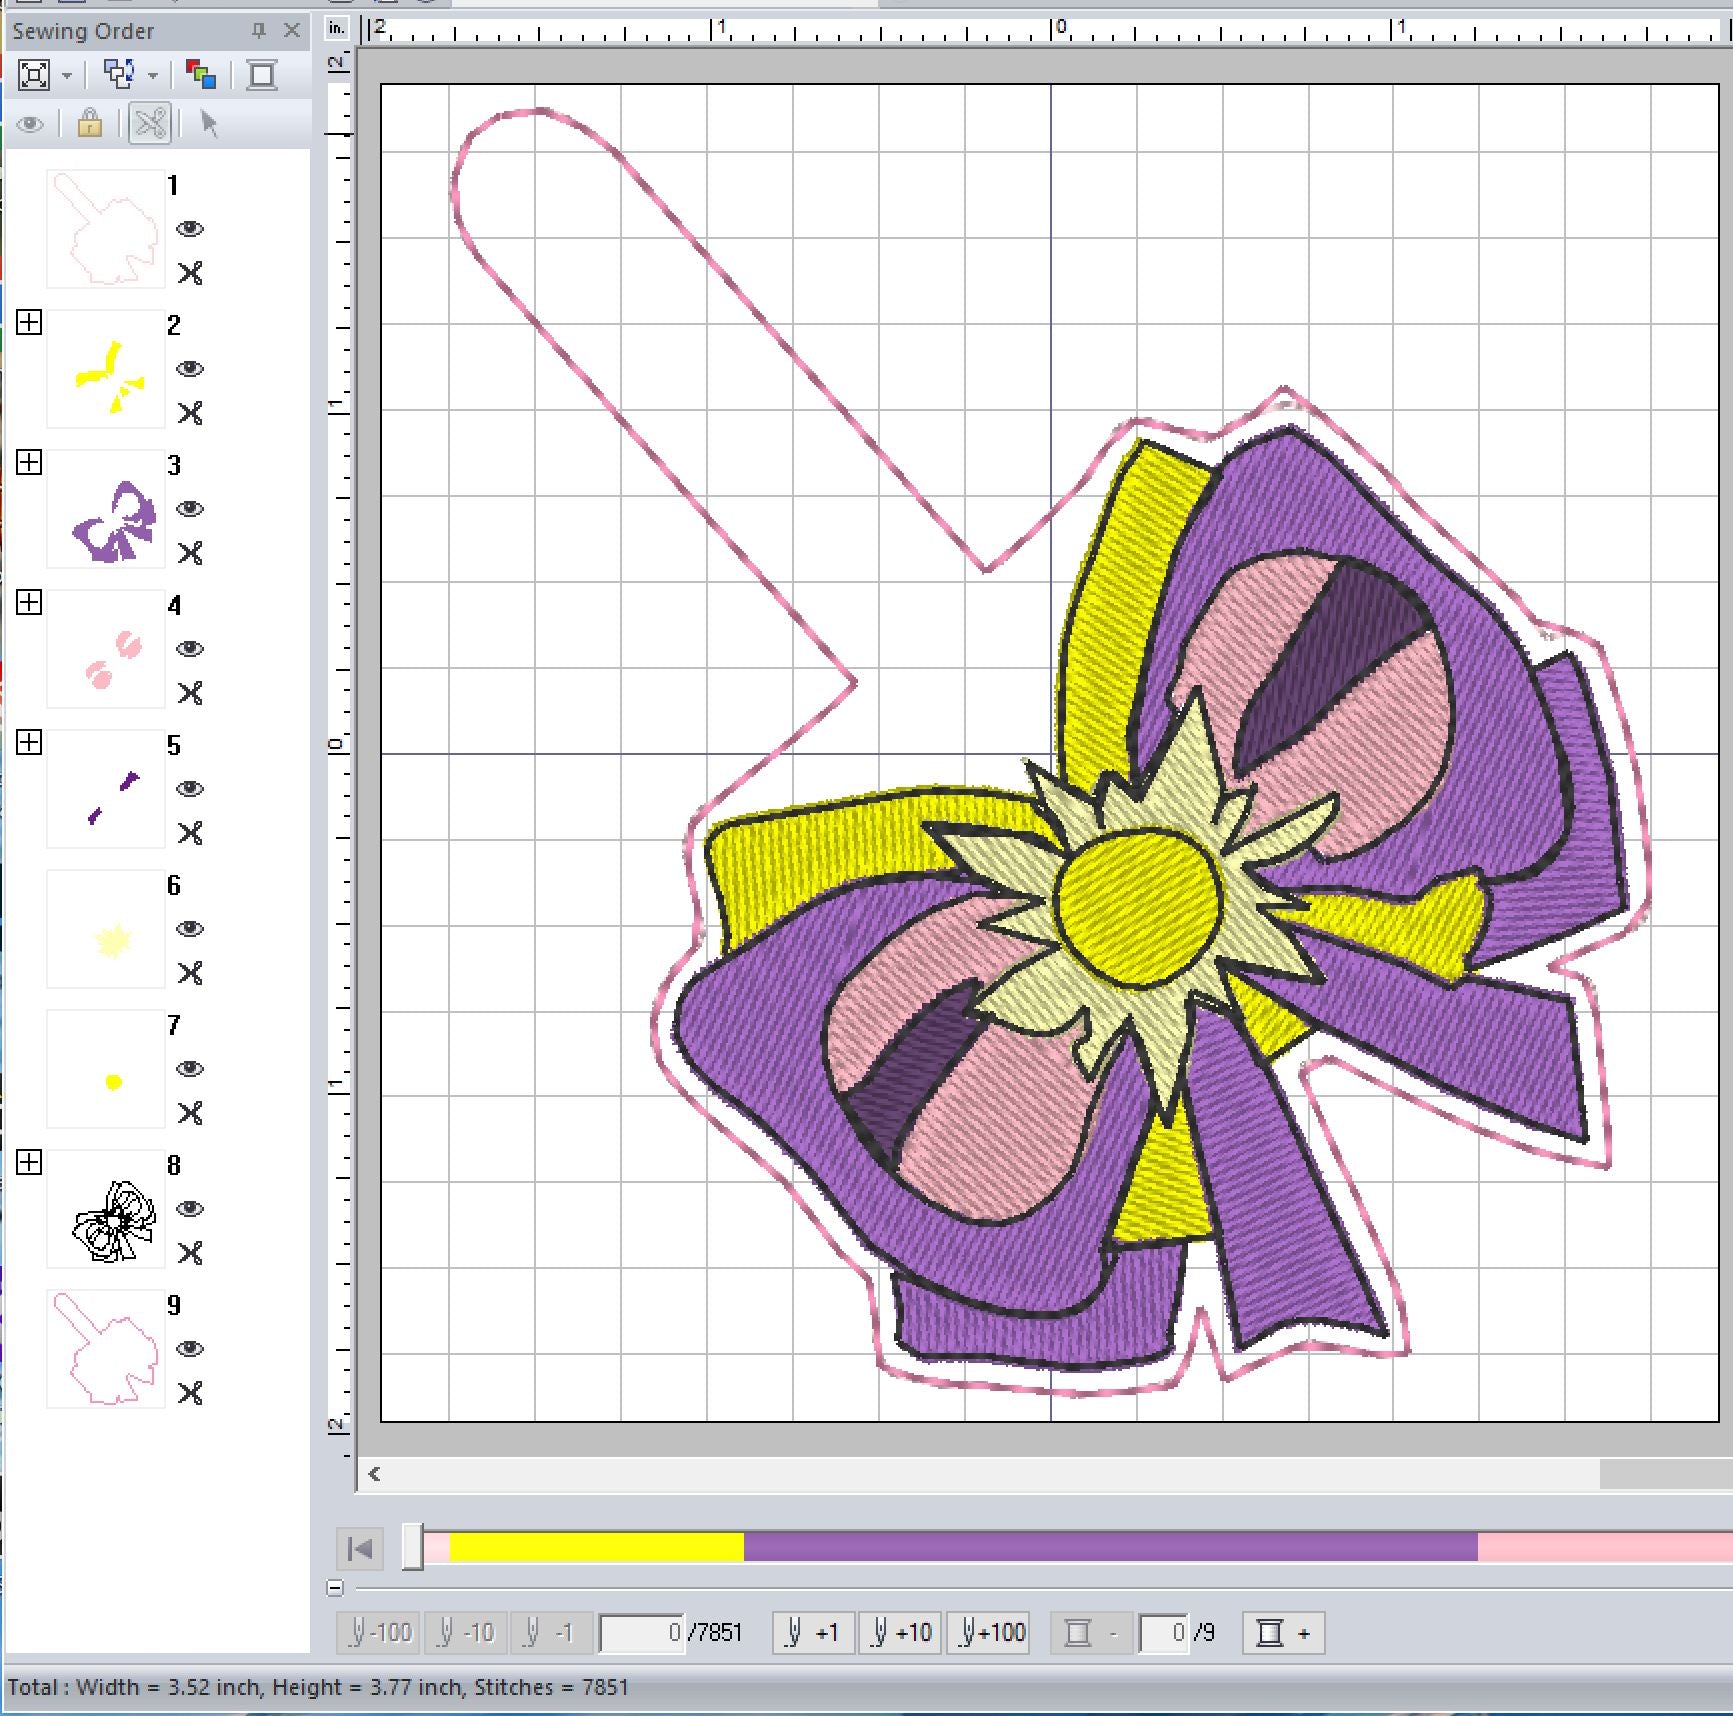Toggle visibility of sewing order item 6
This screenshot has width=1733, height=1716.
tap(190, 929)
